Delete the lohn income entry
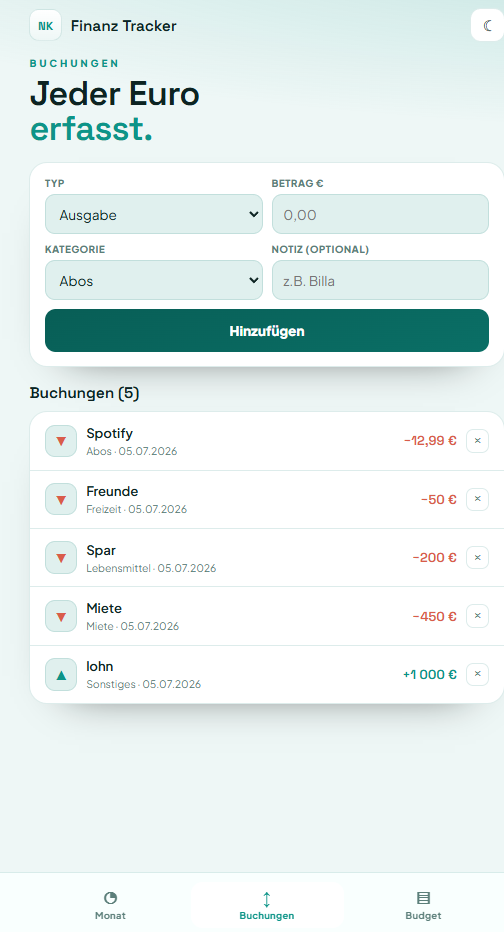Image resolution: width=504 pixels, height=932 pixels. coord(477,674)
